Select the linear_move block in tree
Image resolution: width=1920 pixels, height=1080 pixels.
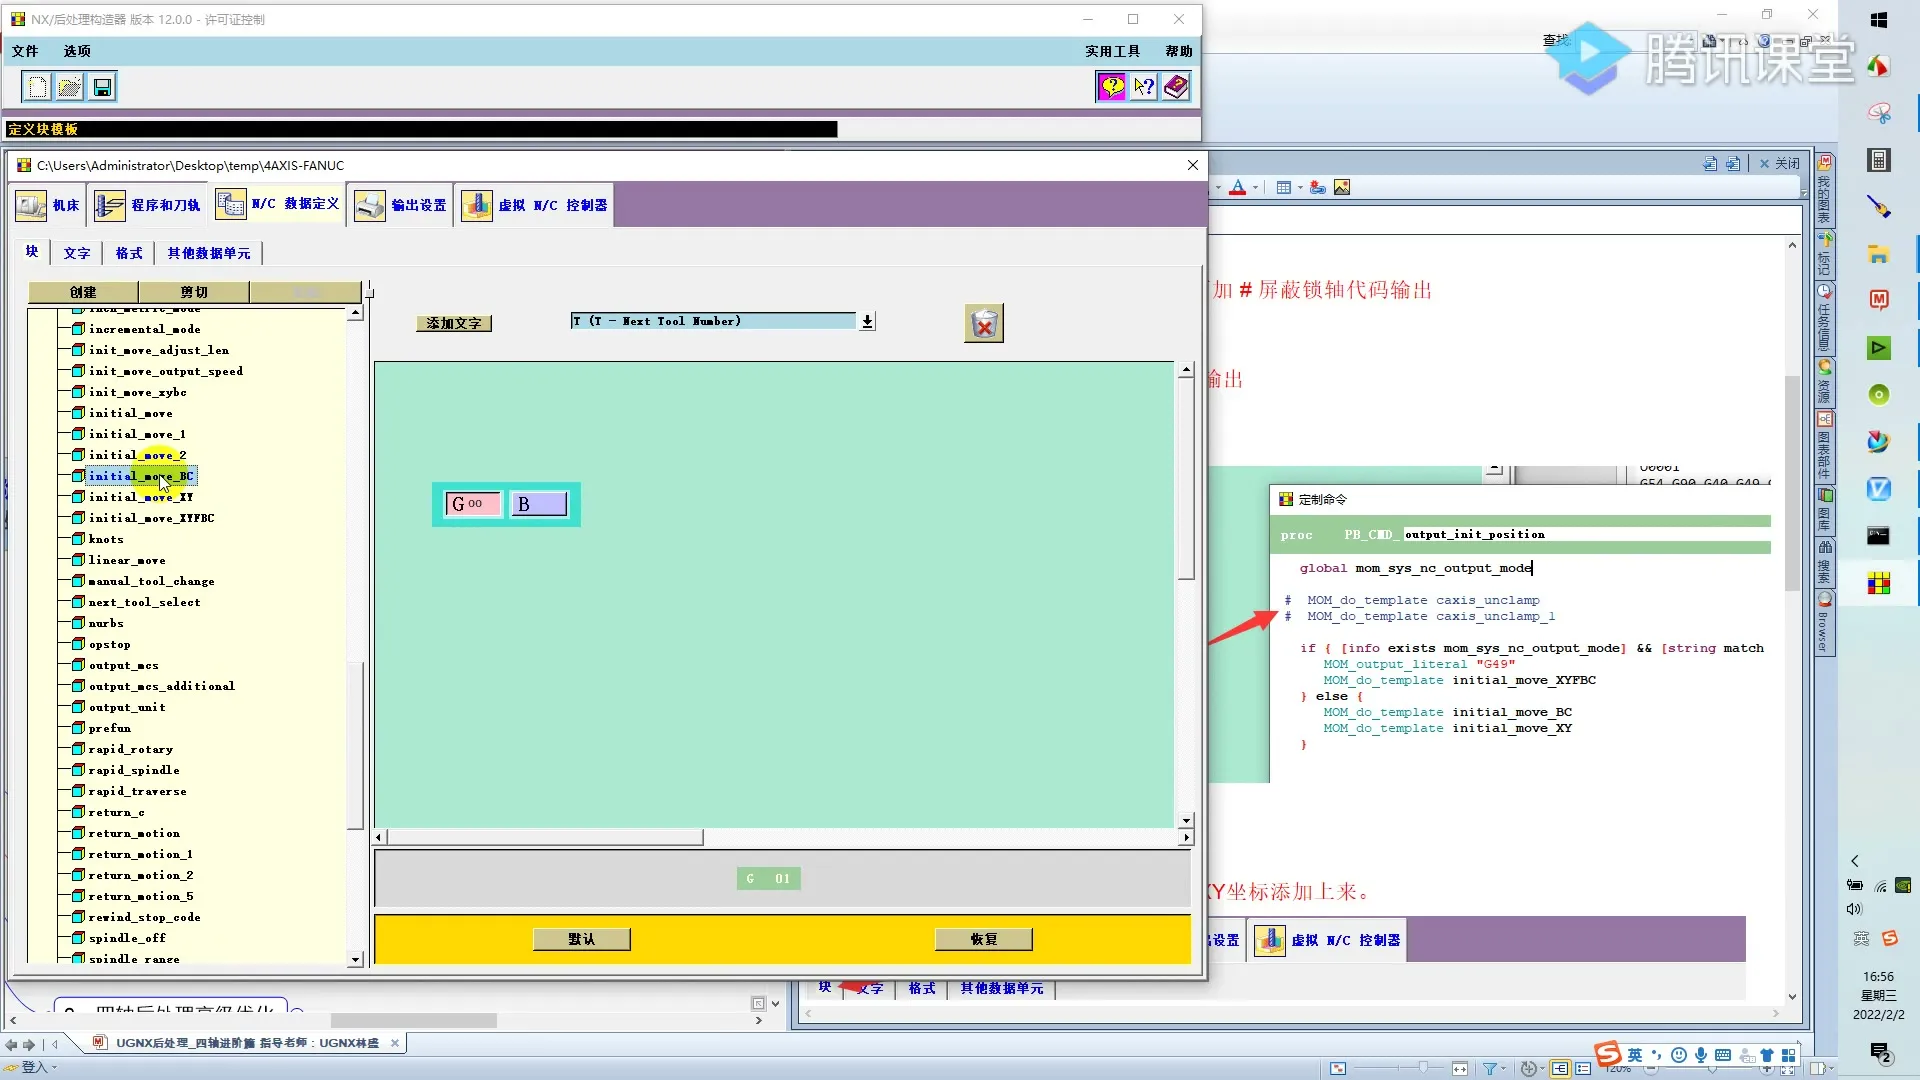tap(127, 560)
